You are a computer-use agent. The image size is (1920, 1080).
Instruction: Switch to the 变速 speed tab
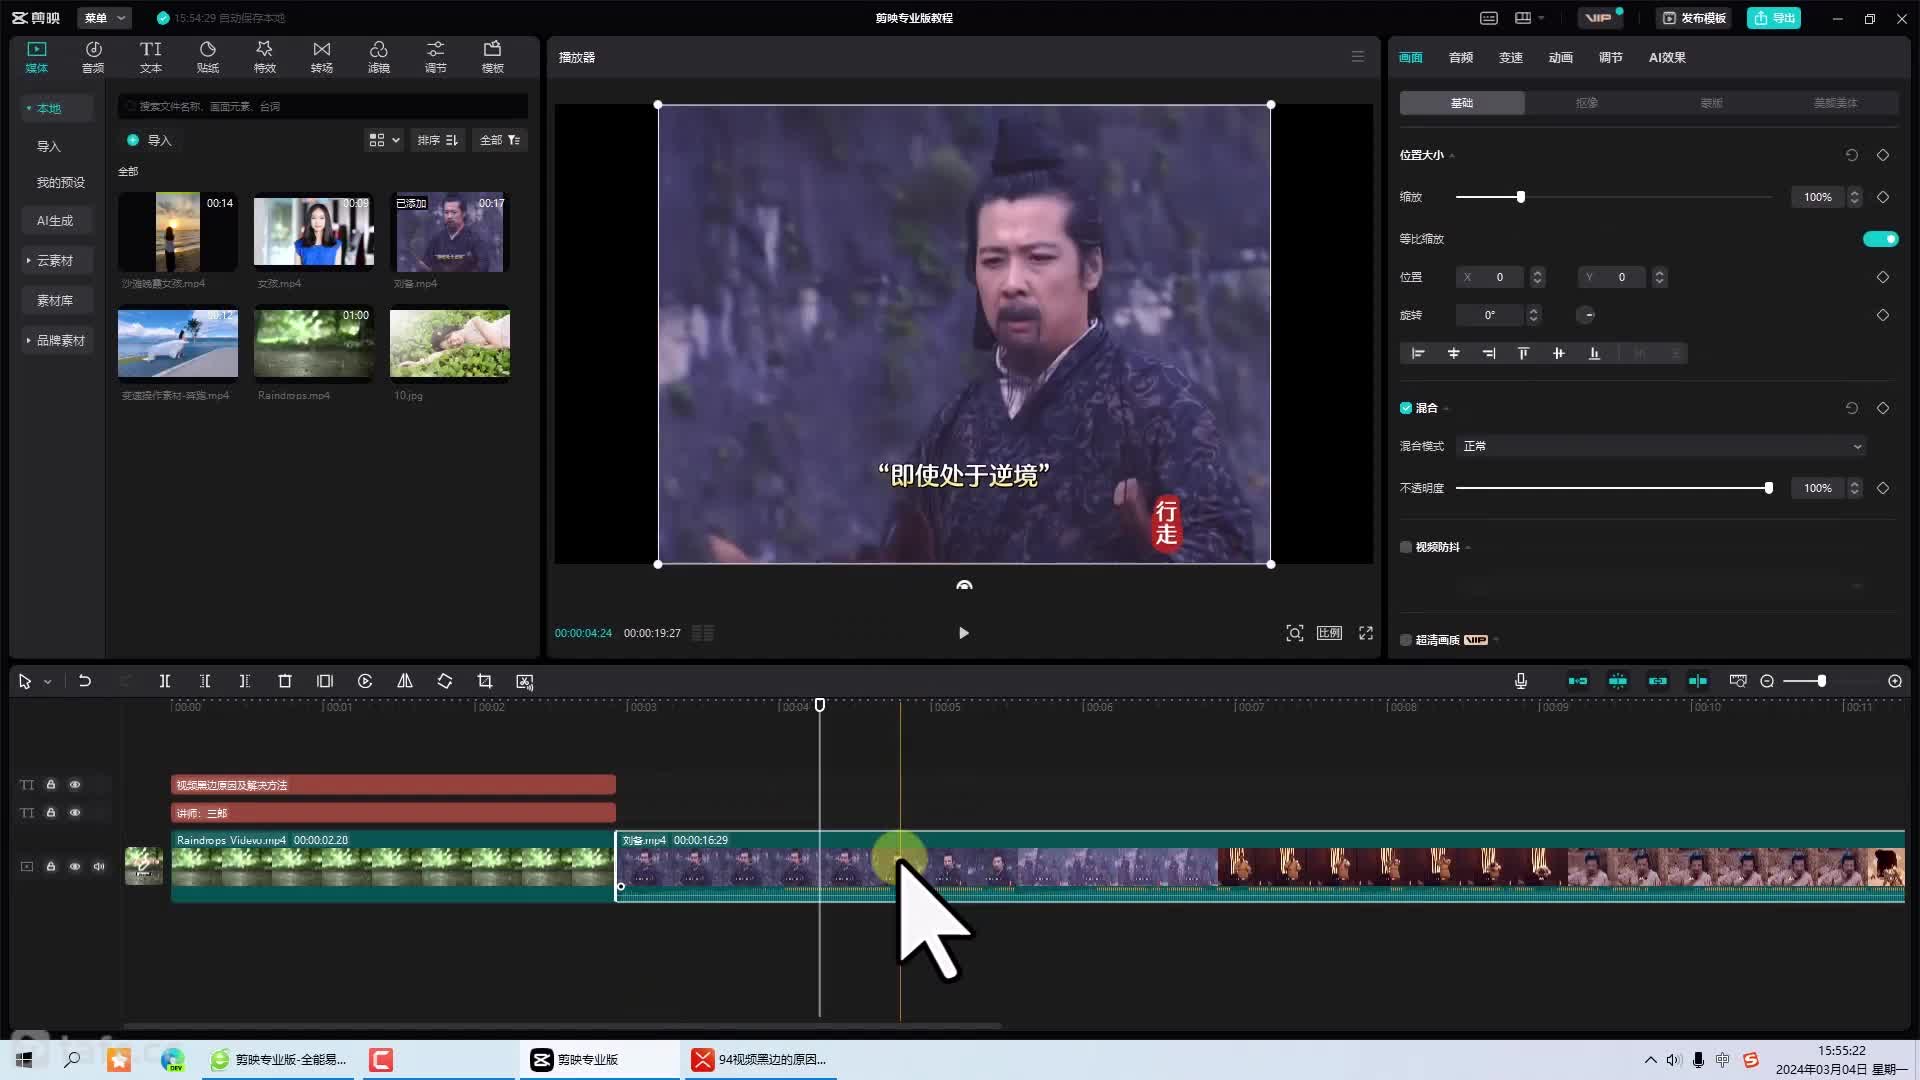click(x=1510, y=57)
